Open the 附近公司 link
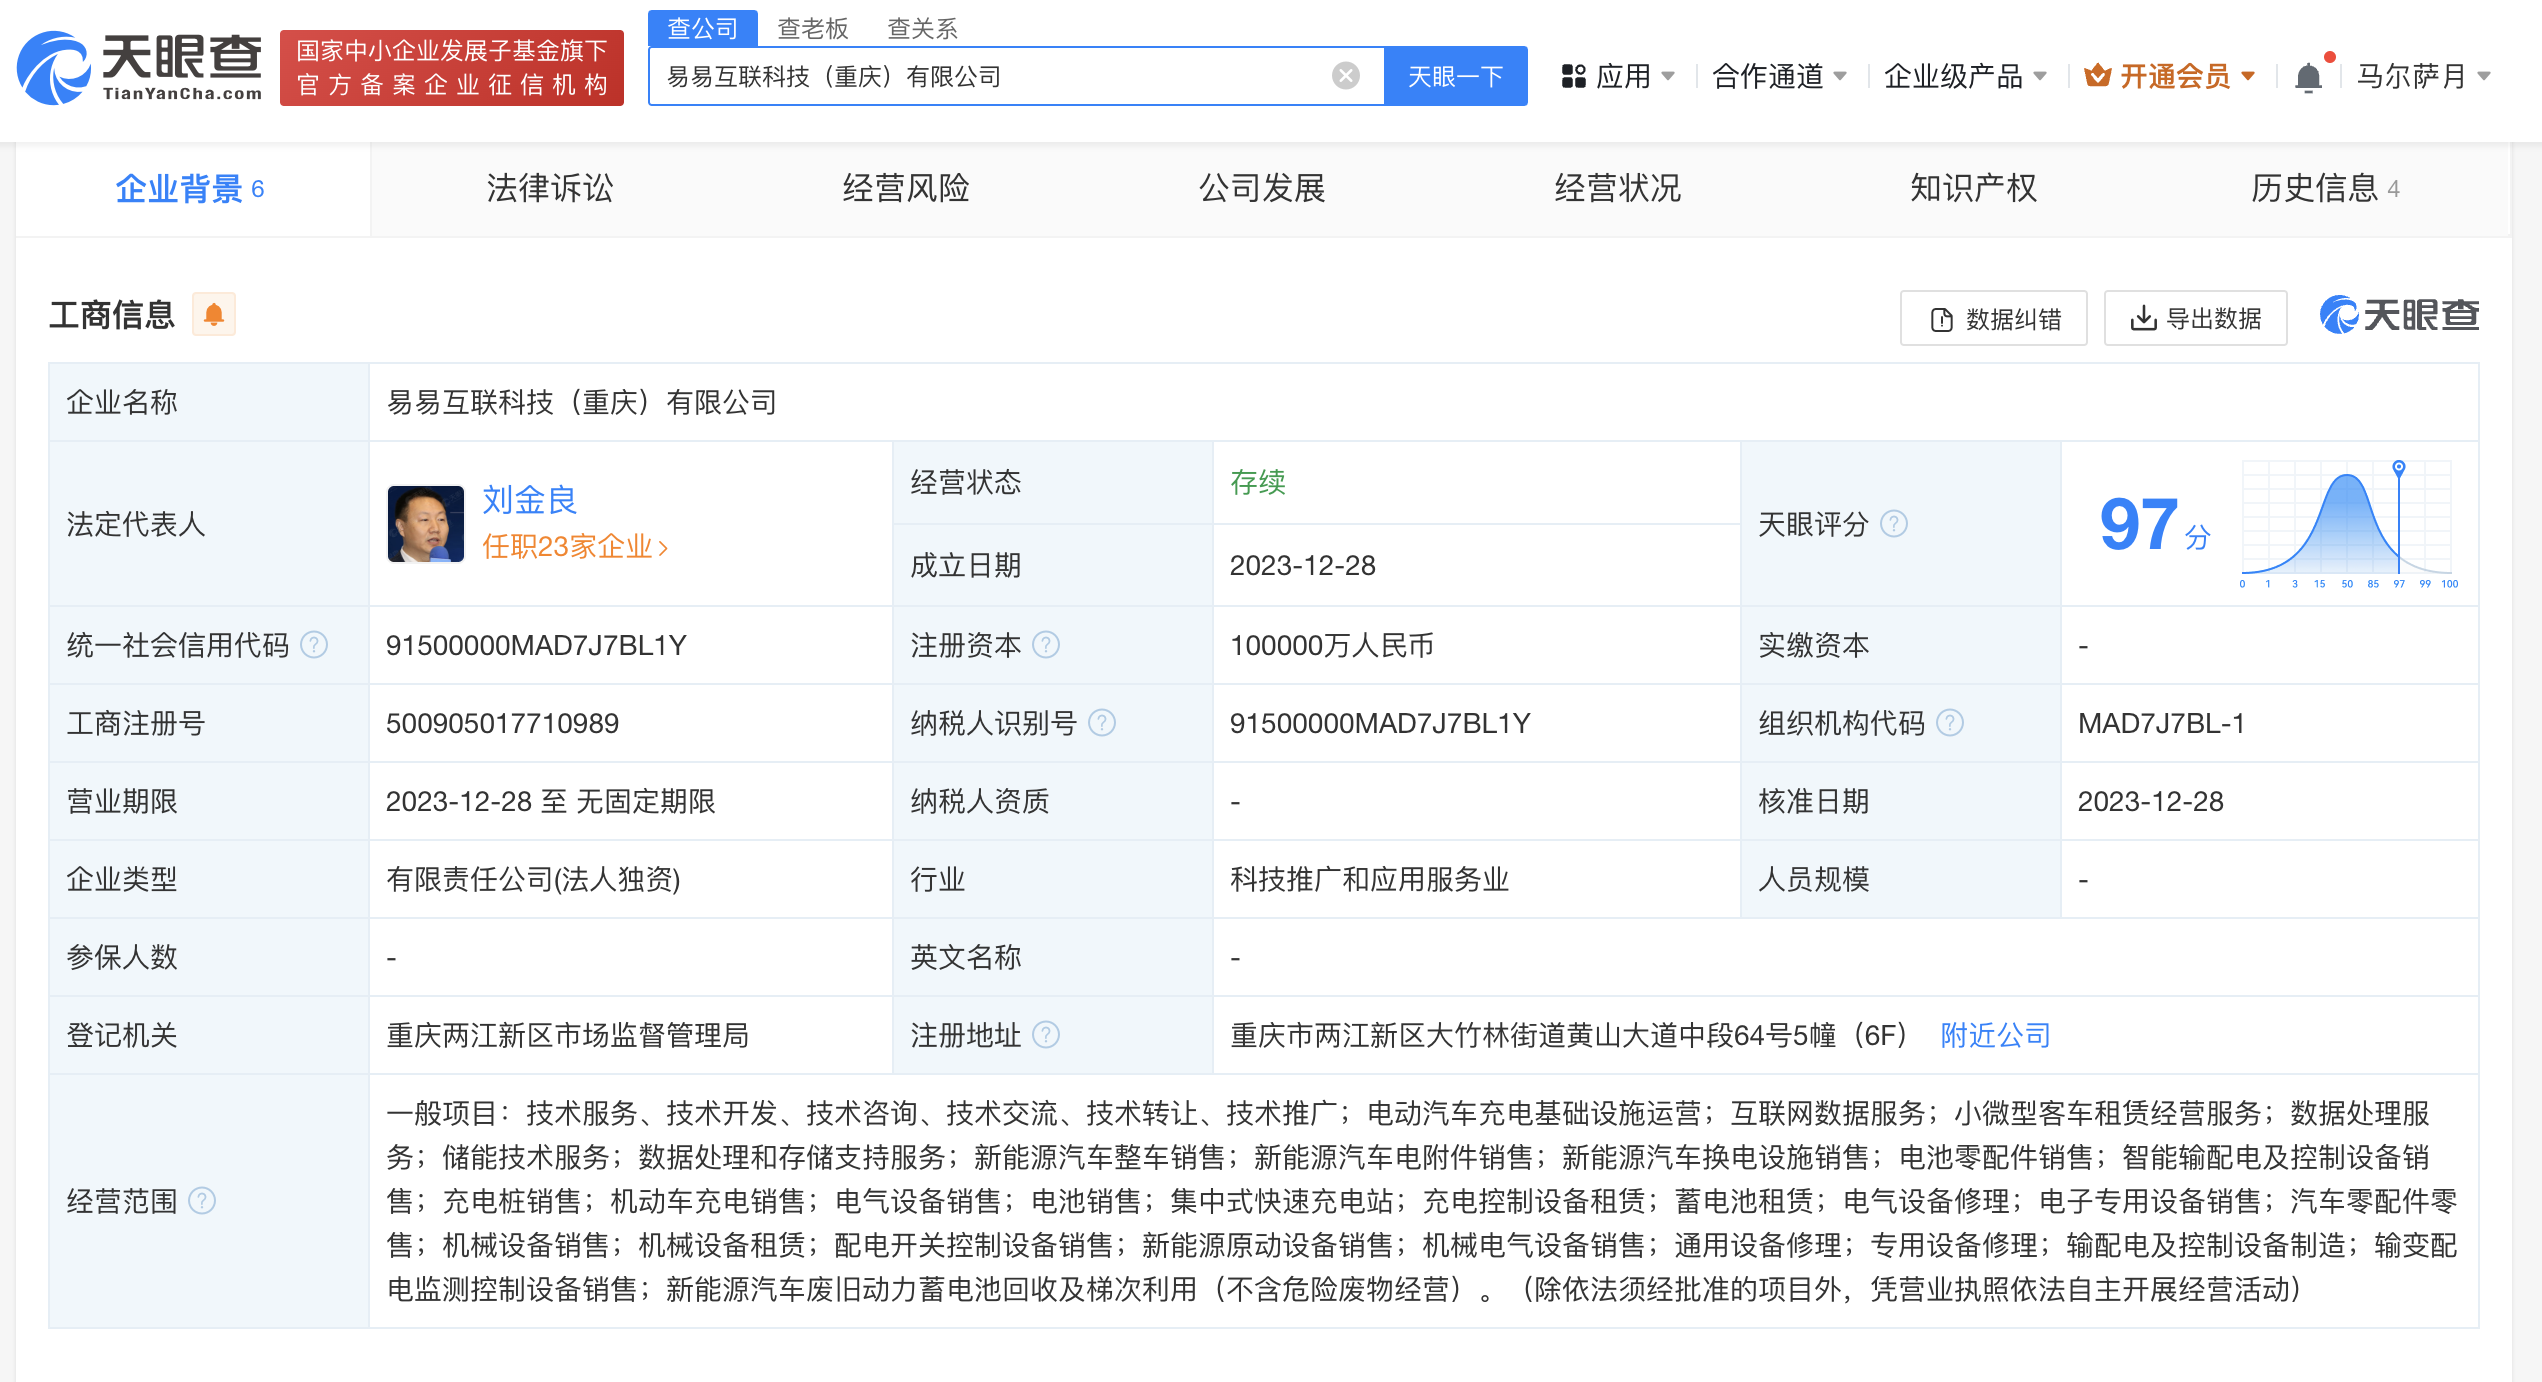Image resolution: width=2542 pixels, height=1382 pixels. tap(1995, 1035)
